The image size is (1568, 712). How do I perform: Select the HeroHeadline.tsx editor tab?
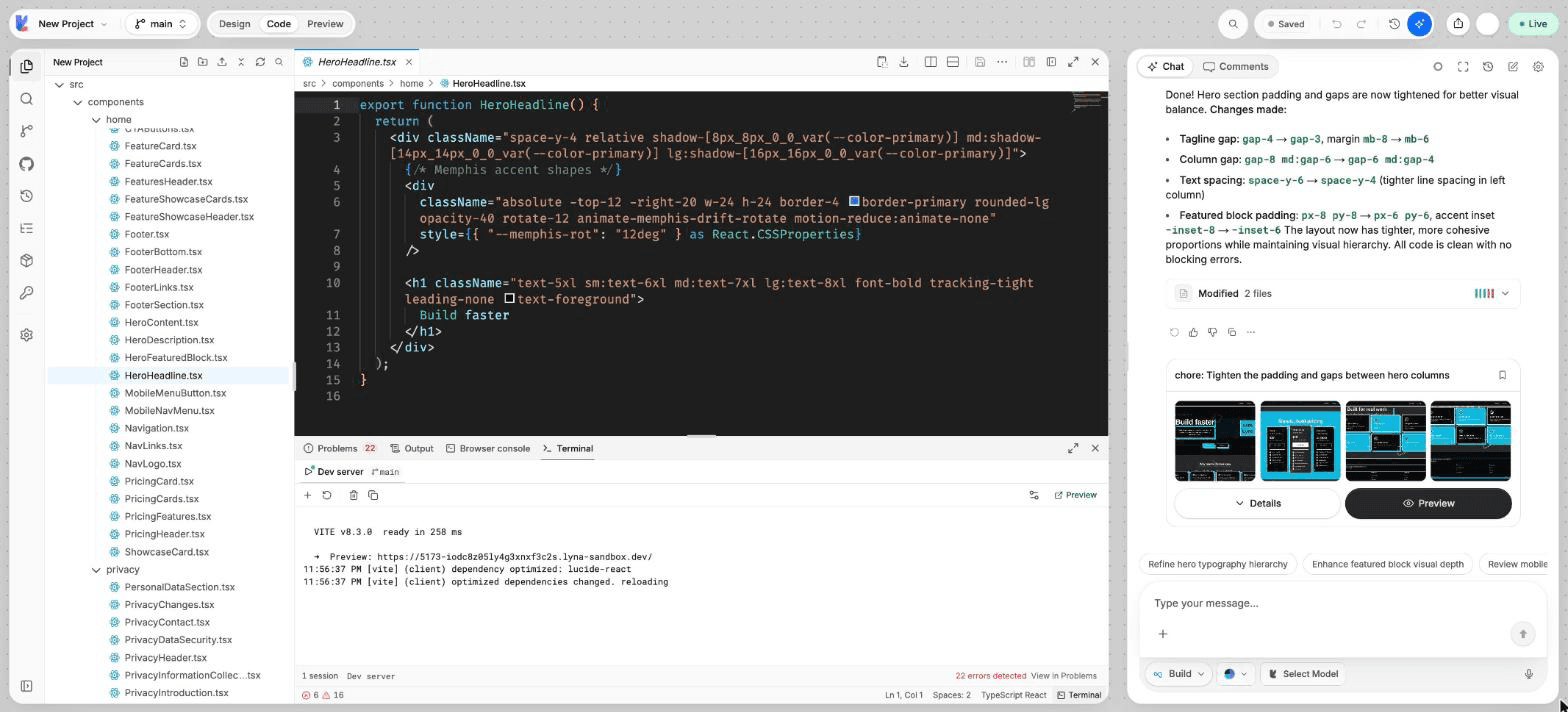point(356,62)
